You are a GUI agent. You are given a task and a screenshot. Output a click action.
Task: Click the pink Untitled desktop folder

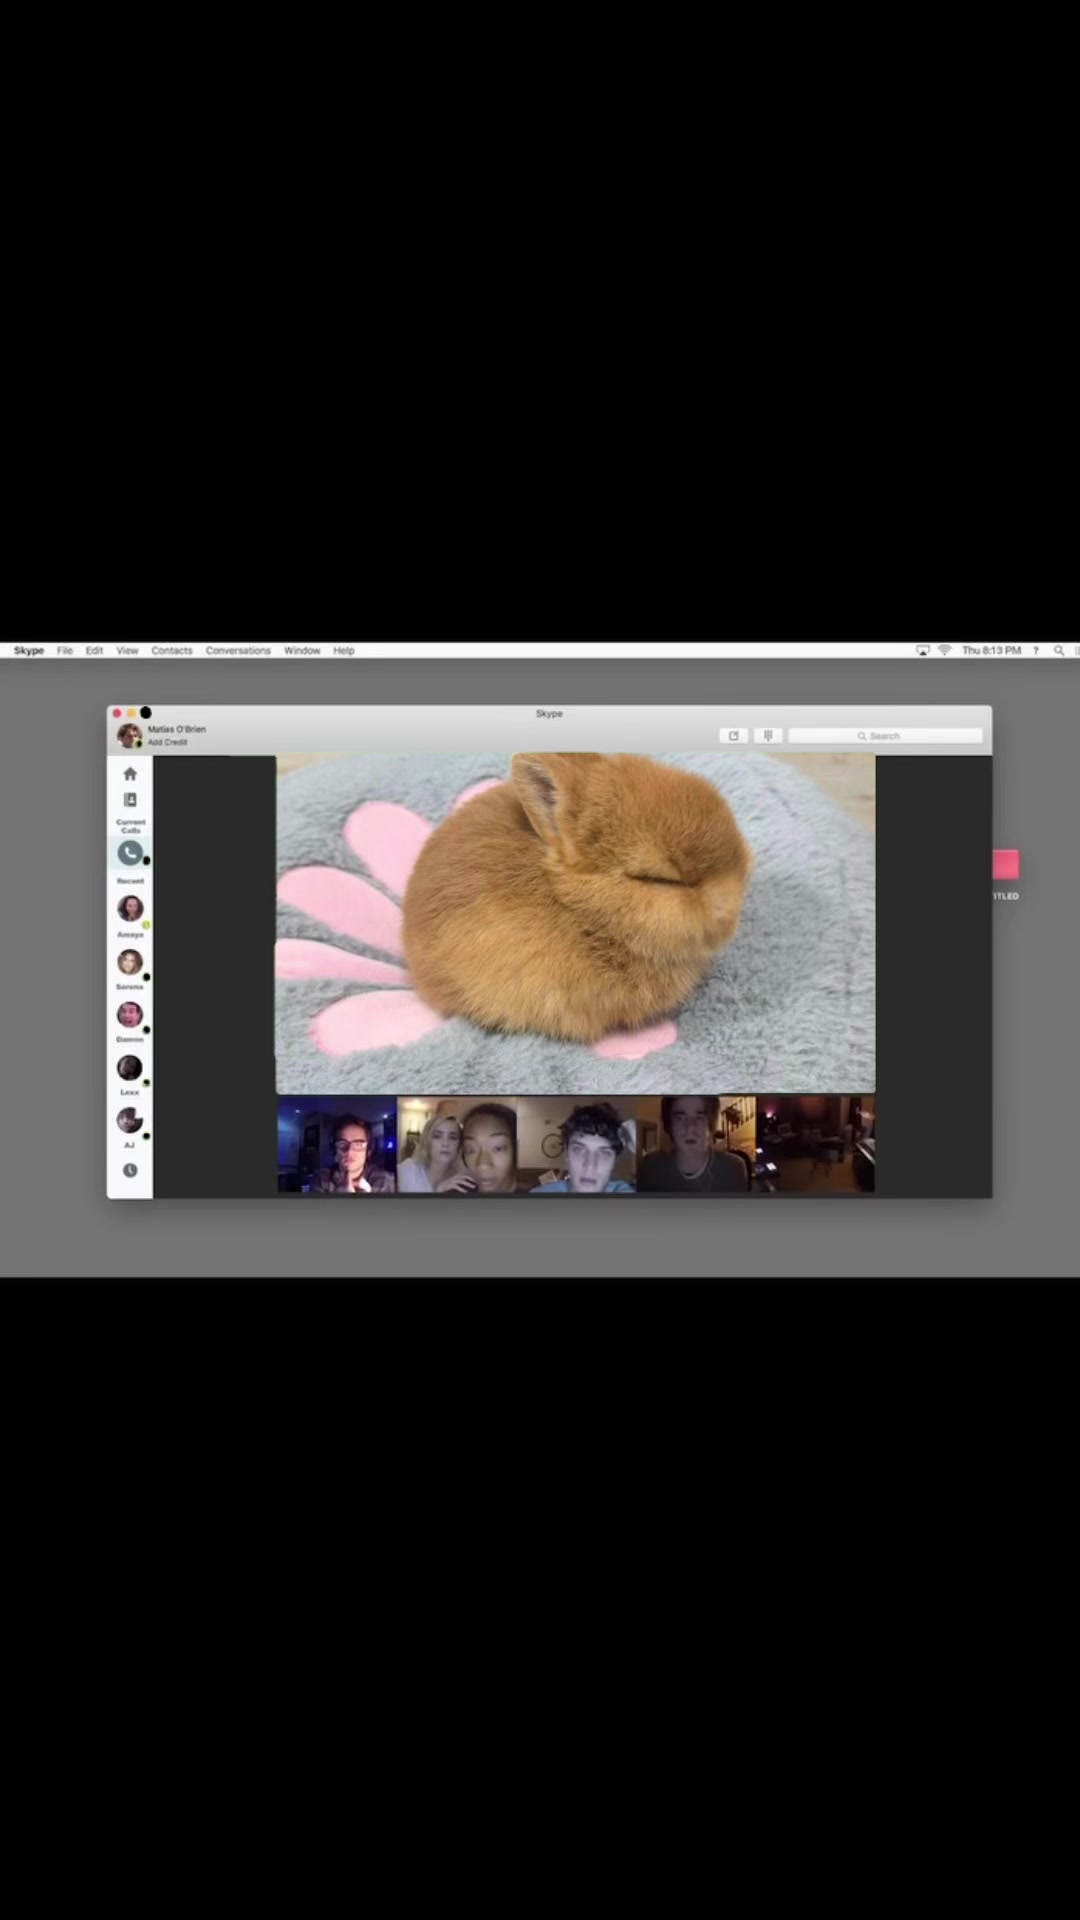[1005, 865]
